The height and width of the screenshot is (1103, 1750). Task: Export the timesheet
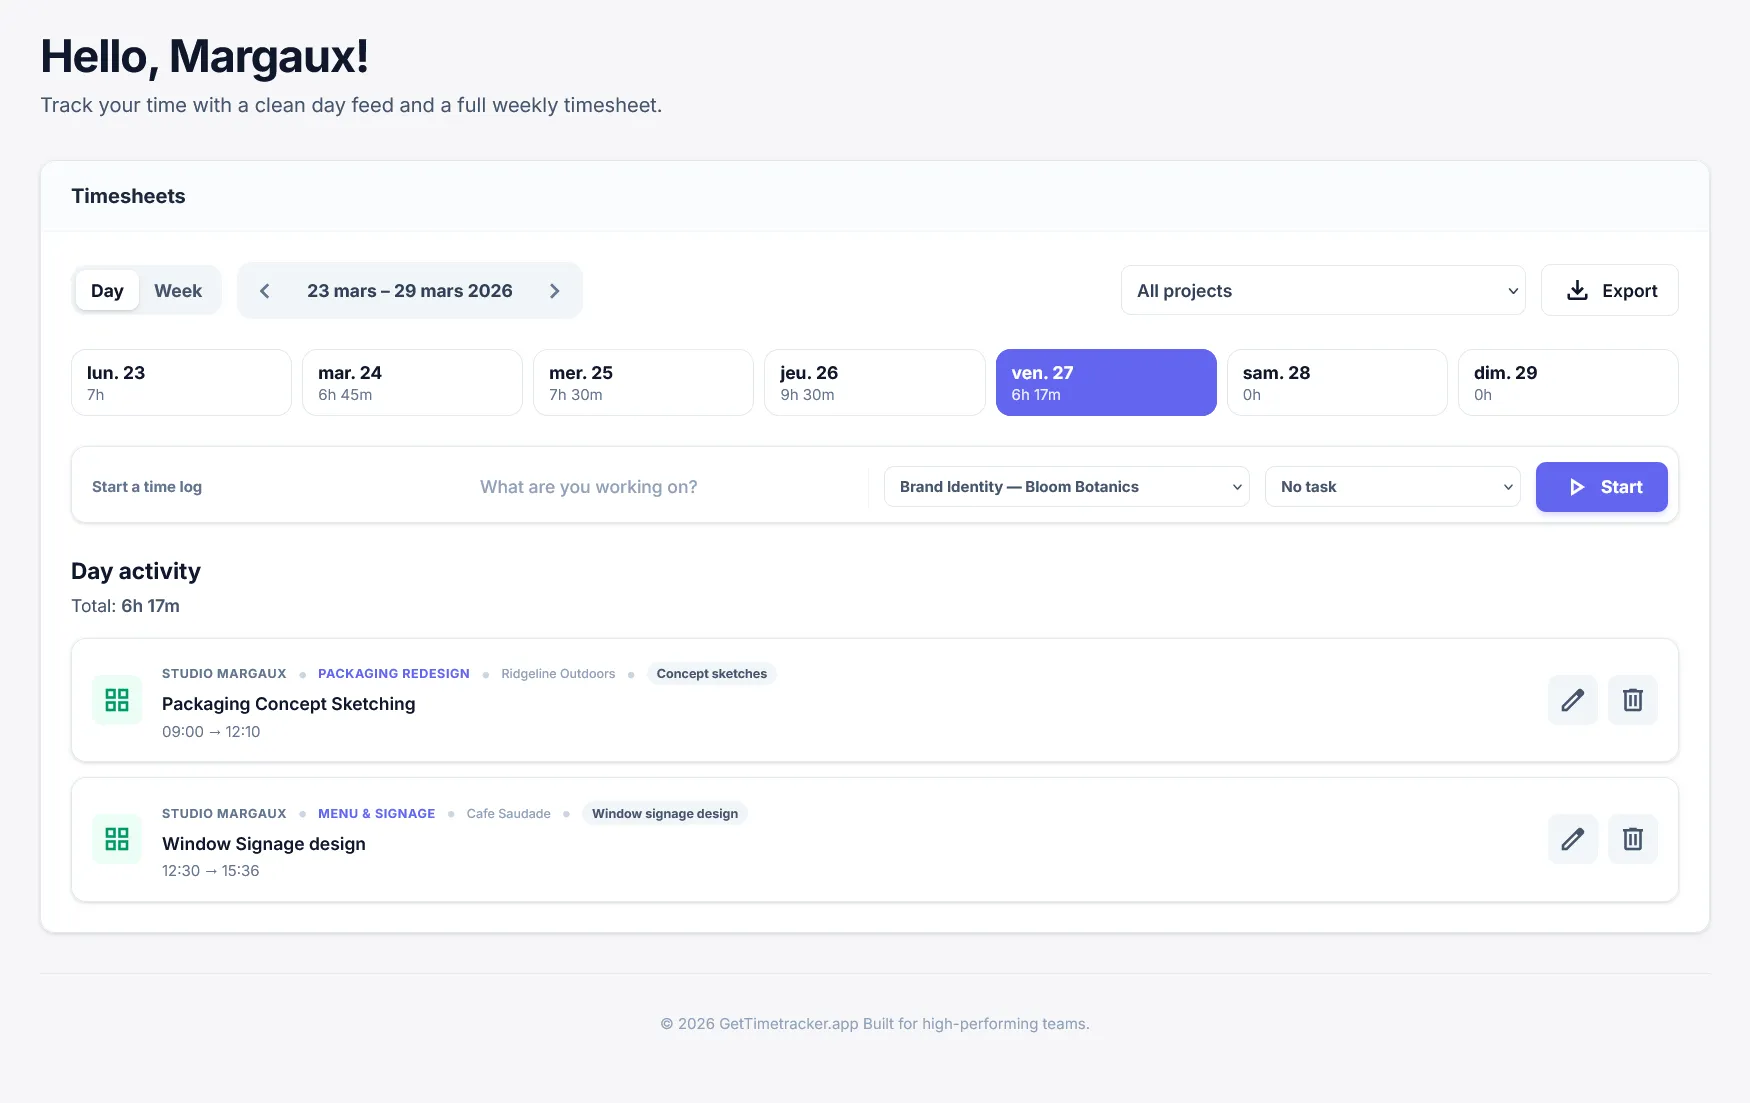(1609, 291)
